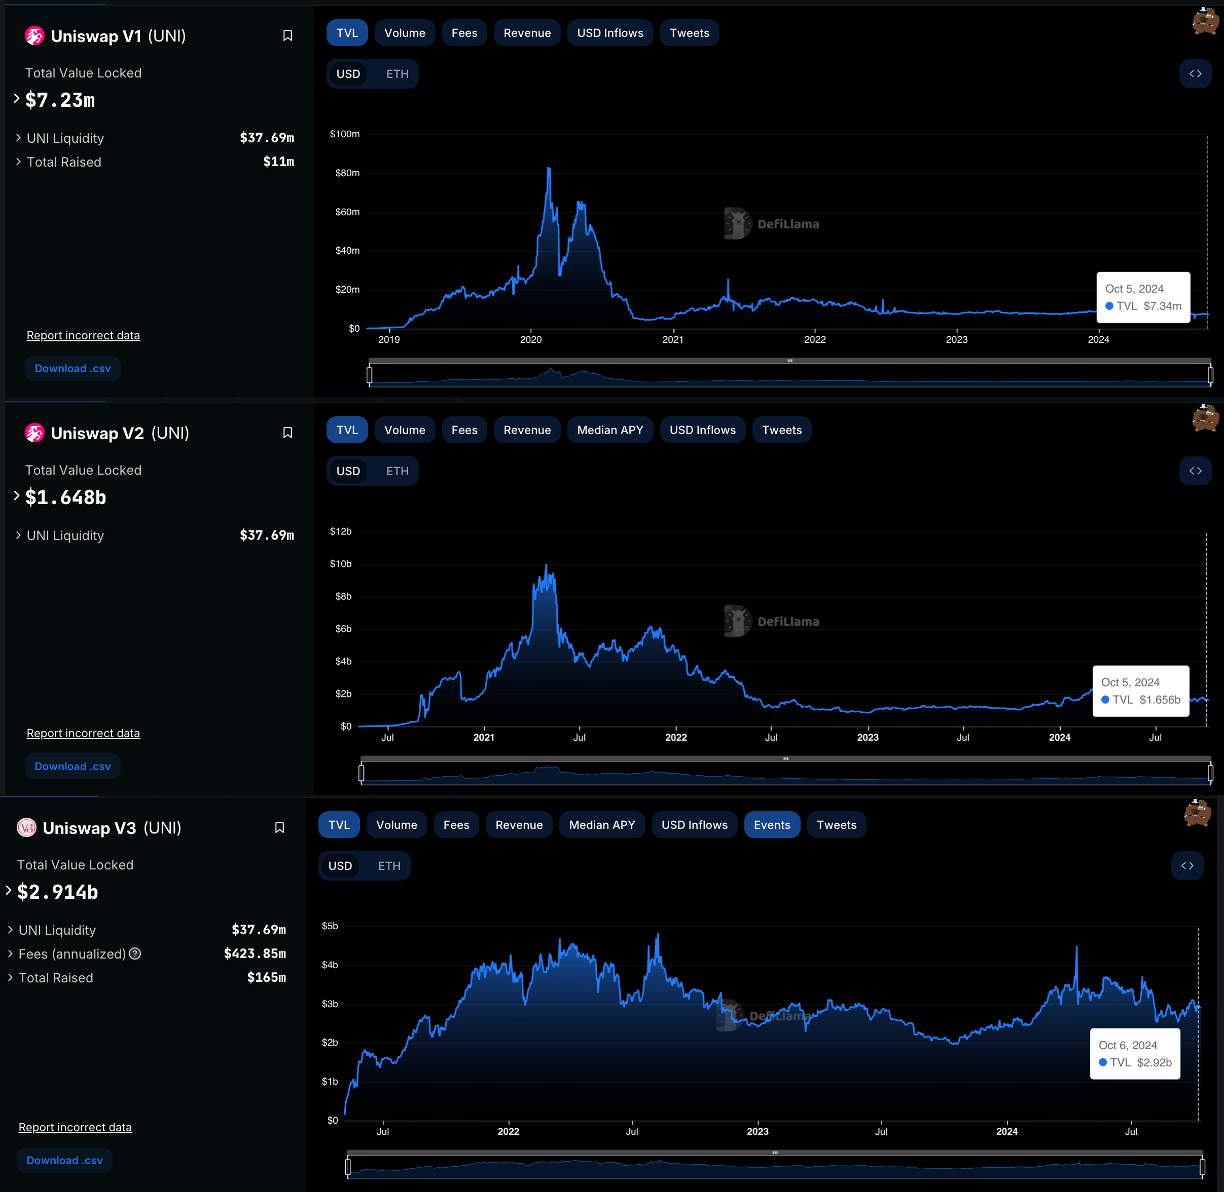1224x1192 pixels.
Task: Download .csv for Uniswap V2
Action: (73, 767)
